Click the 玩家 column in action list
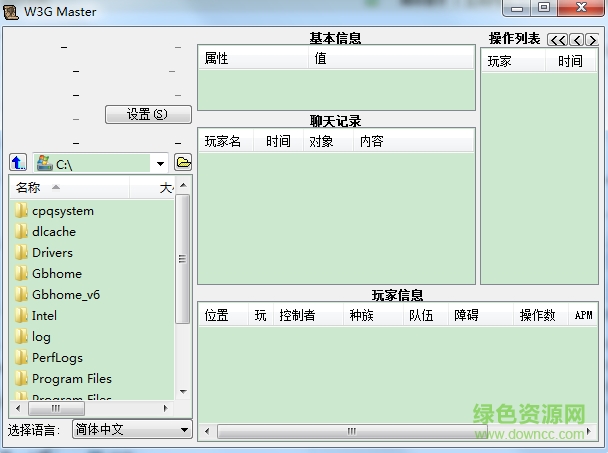 pos(513,61)
